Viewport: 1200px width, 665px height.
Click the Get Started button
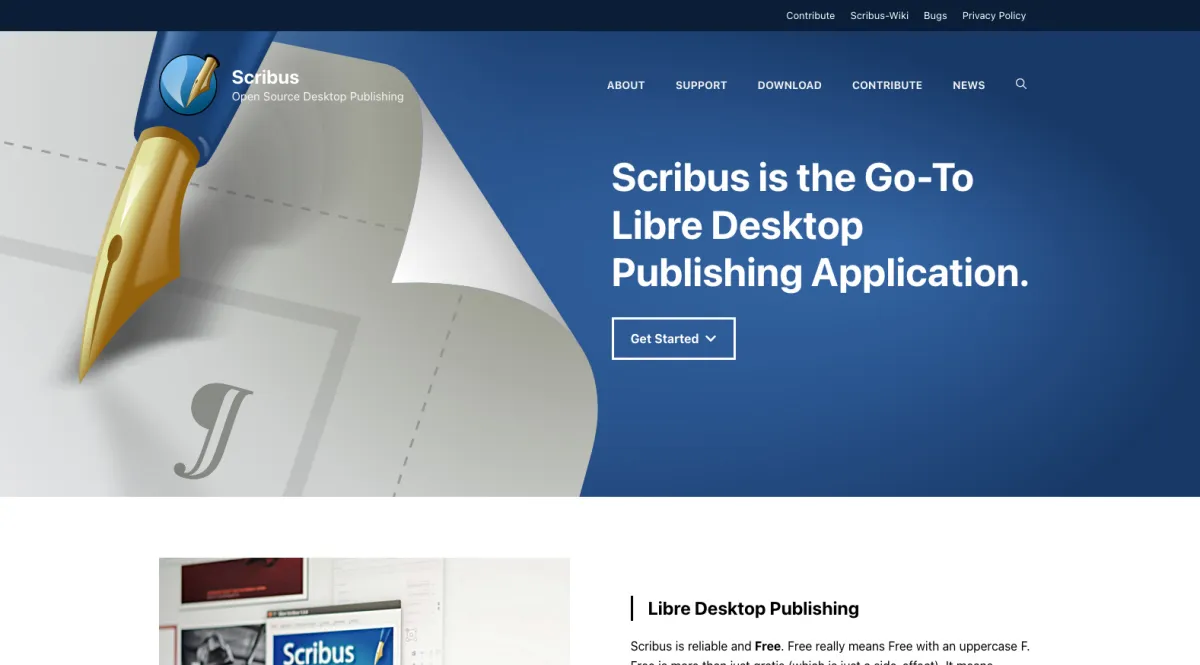(x=673, y=339)
